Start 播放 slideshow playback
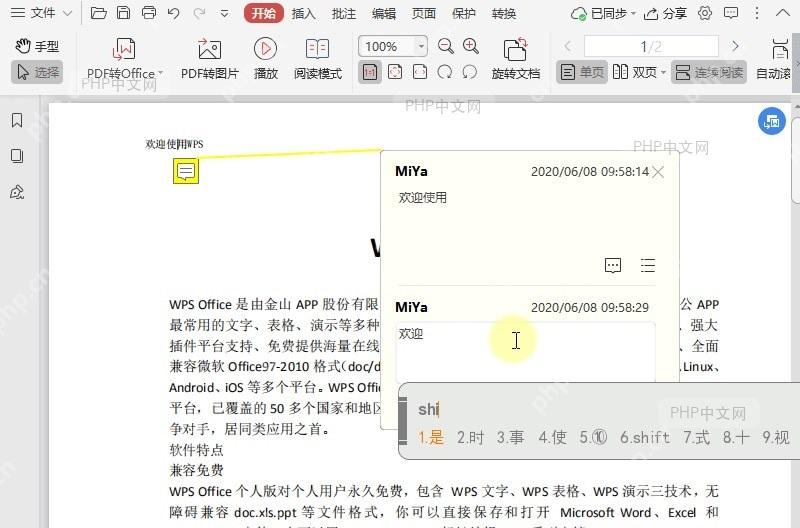Image resolution: width=800 pixels, height=528 pixels. 265,59
